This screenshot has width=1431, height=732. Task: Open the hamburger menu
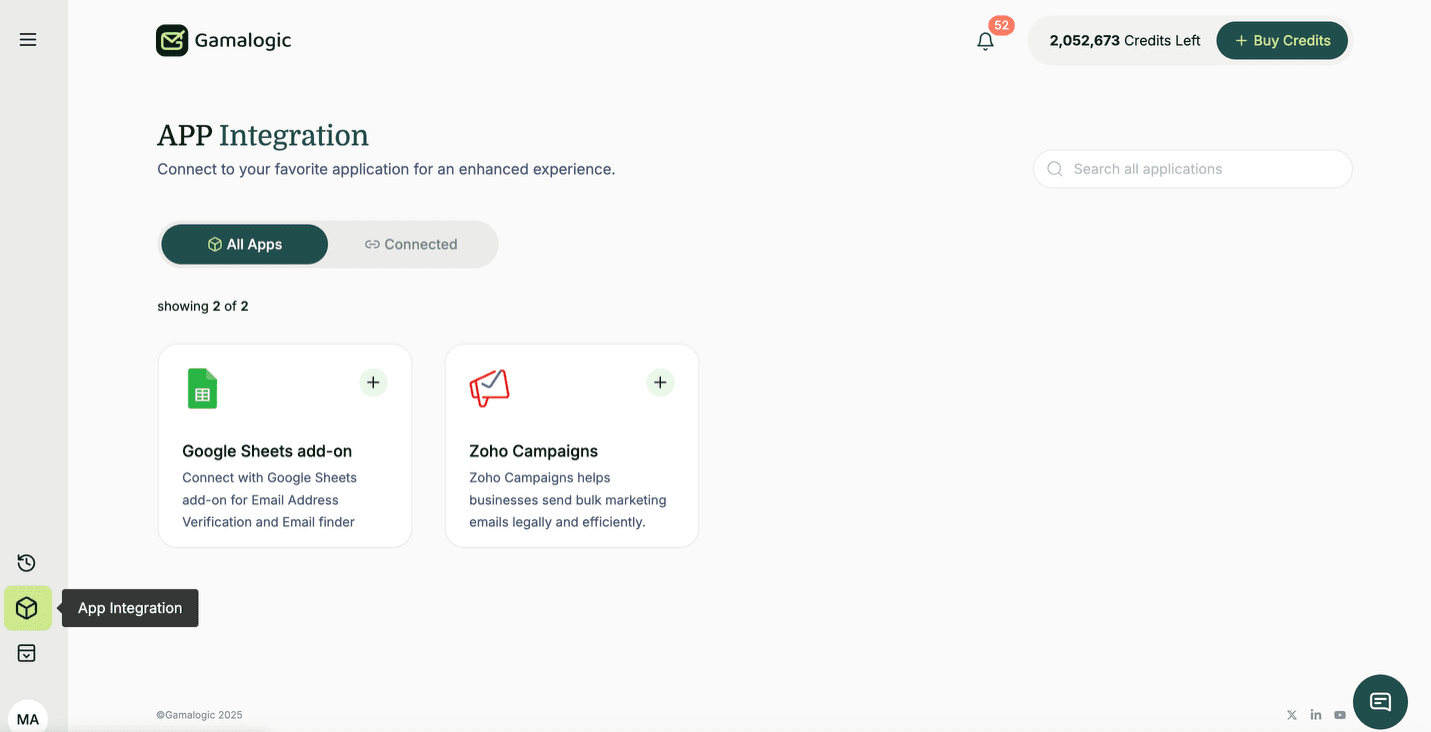click(x=28, y=40)
